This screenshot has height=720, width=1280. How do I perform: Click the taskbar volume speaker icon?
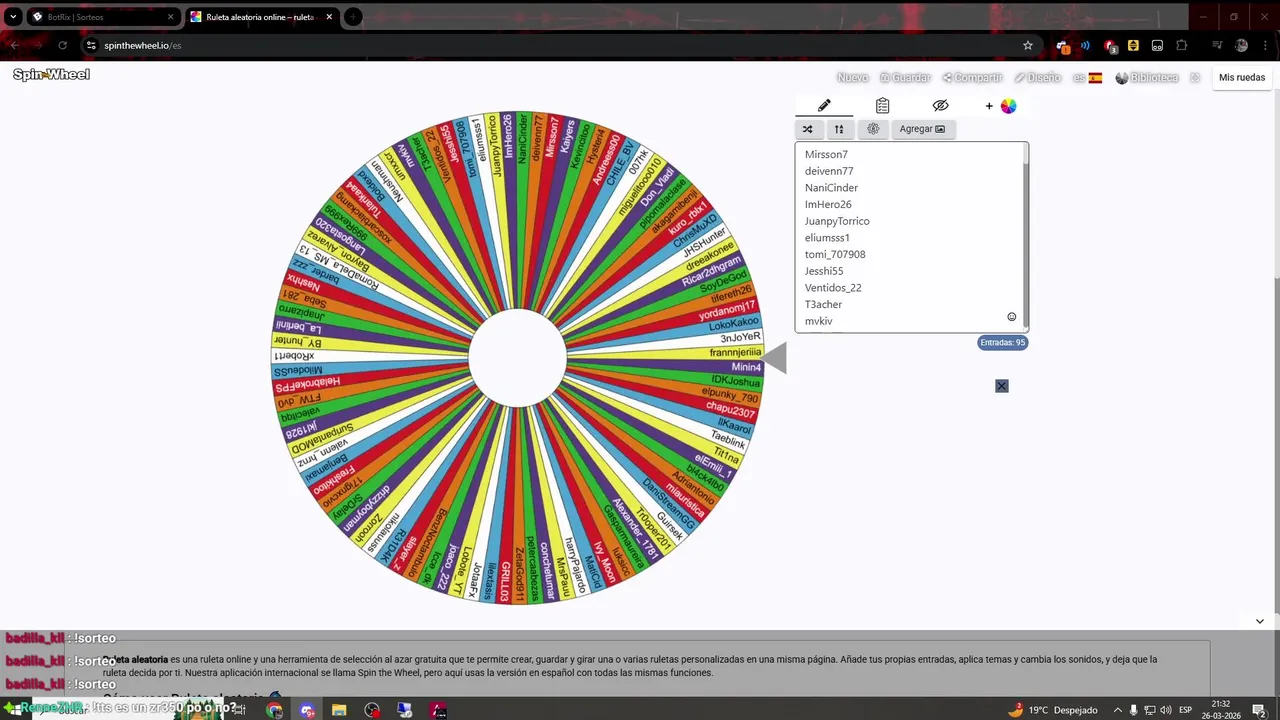click(x=1166, y=710)
